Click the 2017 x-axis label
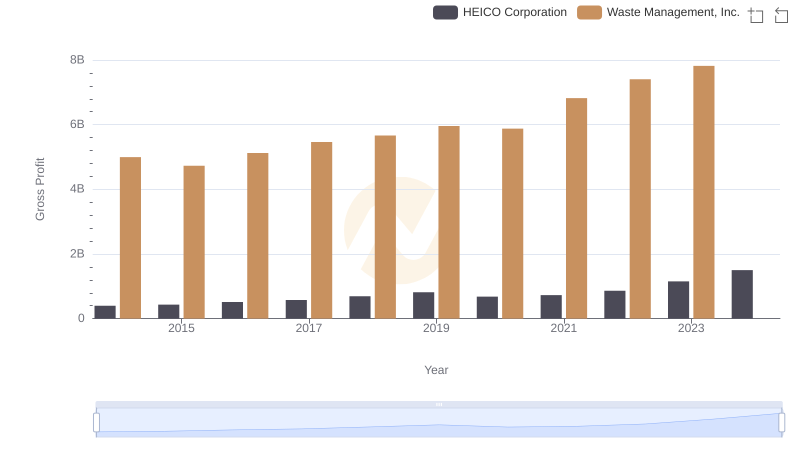This screenshot has height=461, width=800. click(x=309, y=328)
